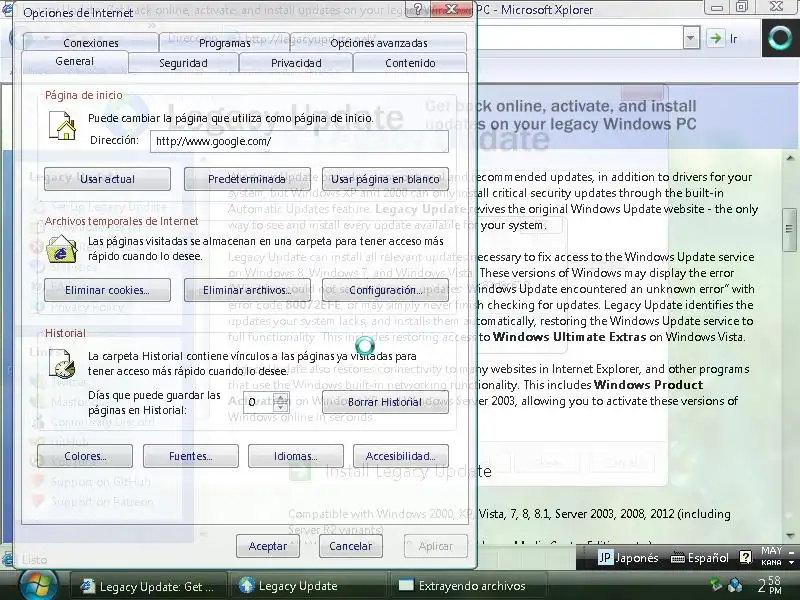The width and height of the screenshot is (800, 600).
Task: Click the home page house icon
Action: [62, 126]
